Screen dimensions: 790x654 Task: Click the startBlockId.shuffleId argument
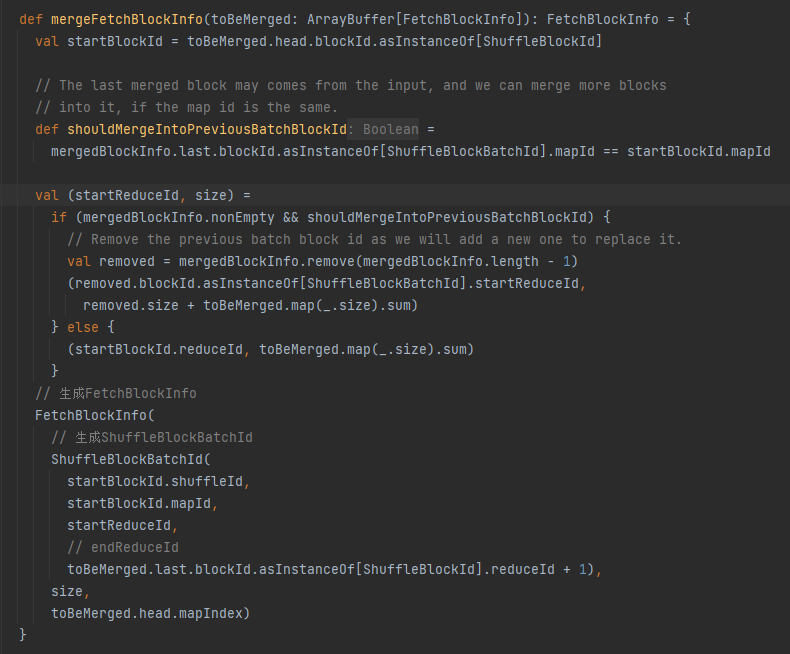[x=156, y=481]
